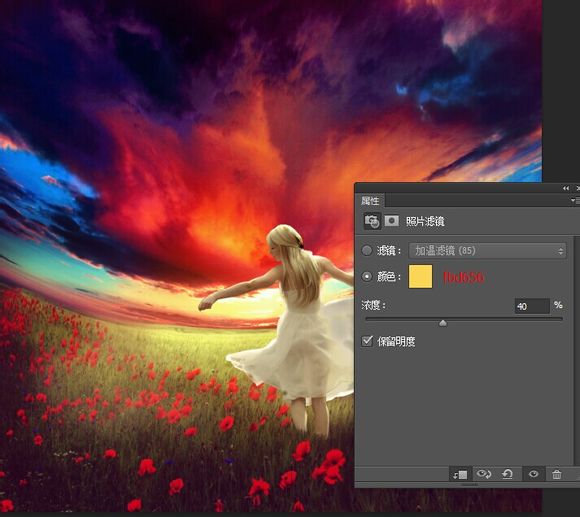Collapse the panel with double-arrow icon

(x=566, y=188)
